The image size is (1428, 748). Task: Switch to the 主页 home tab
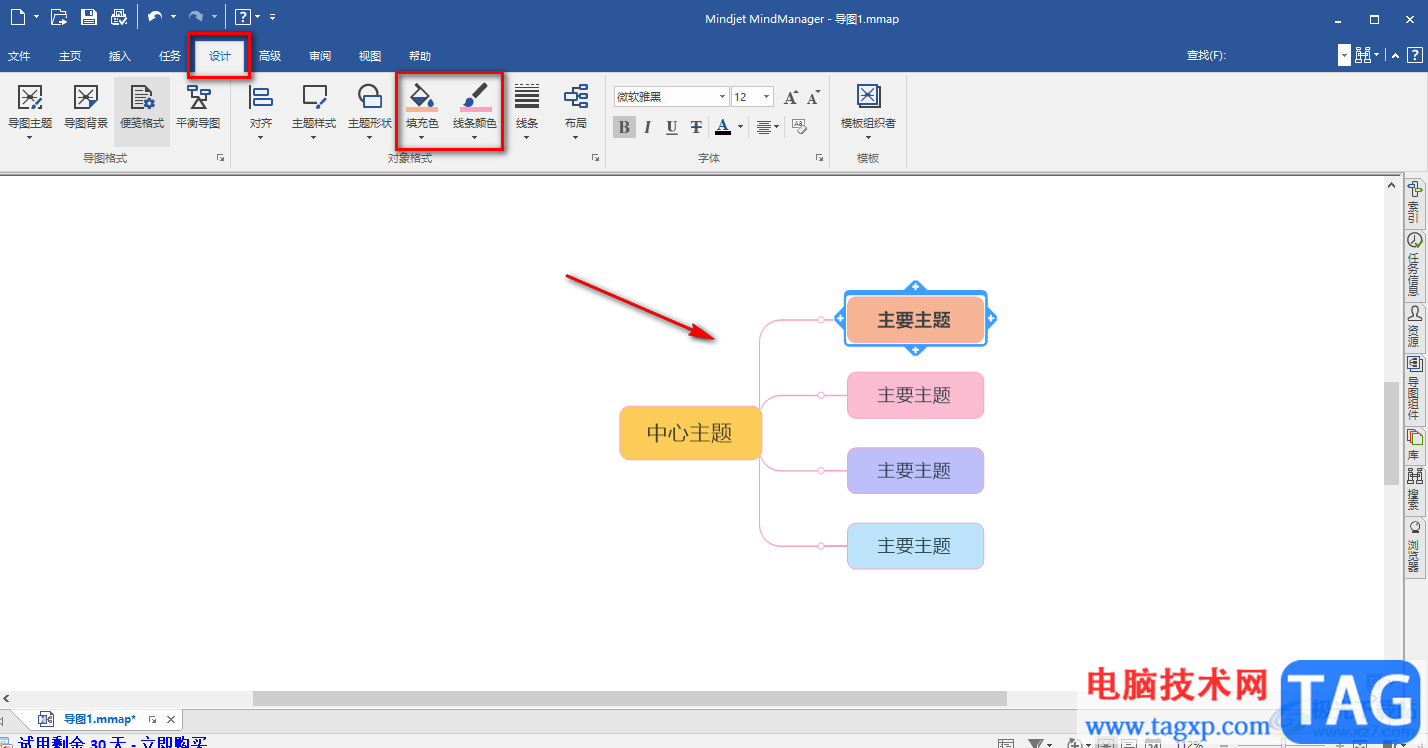tap(70, 56)
